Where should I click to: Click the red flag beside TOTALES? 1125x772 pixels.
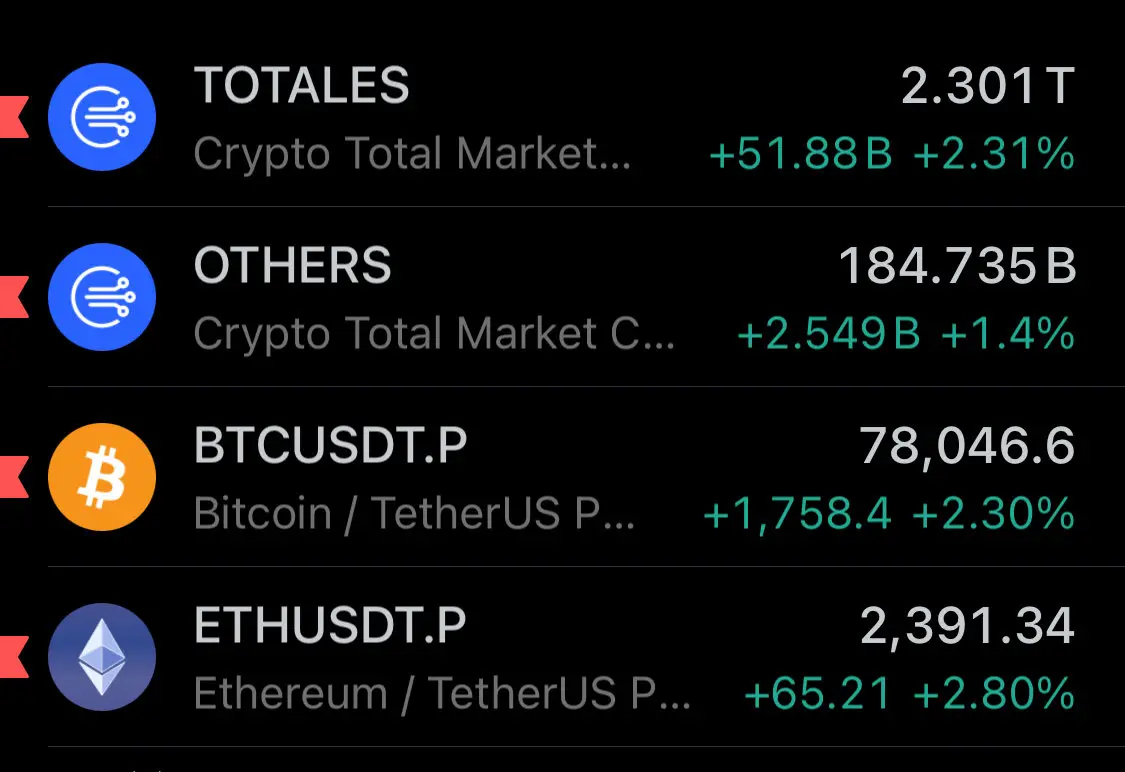click(14, 117)
